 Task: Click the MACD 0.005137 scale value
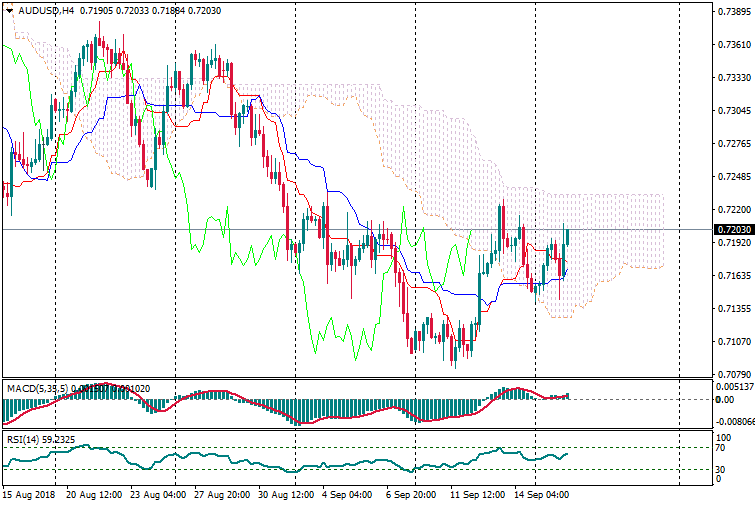tap(733, 387)
